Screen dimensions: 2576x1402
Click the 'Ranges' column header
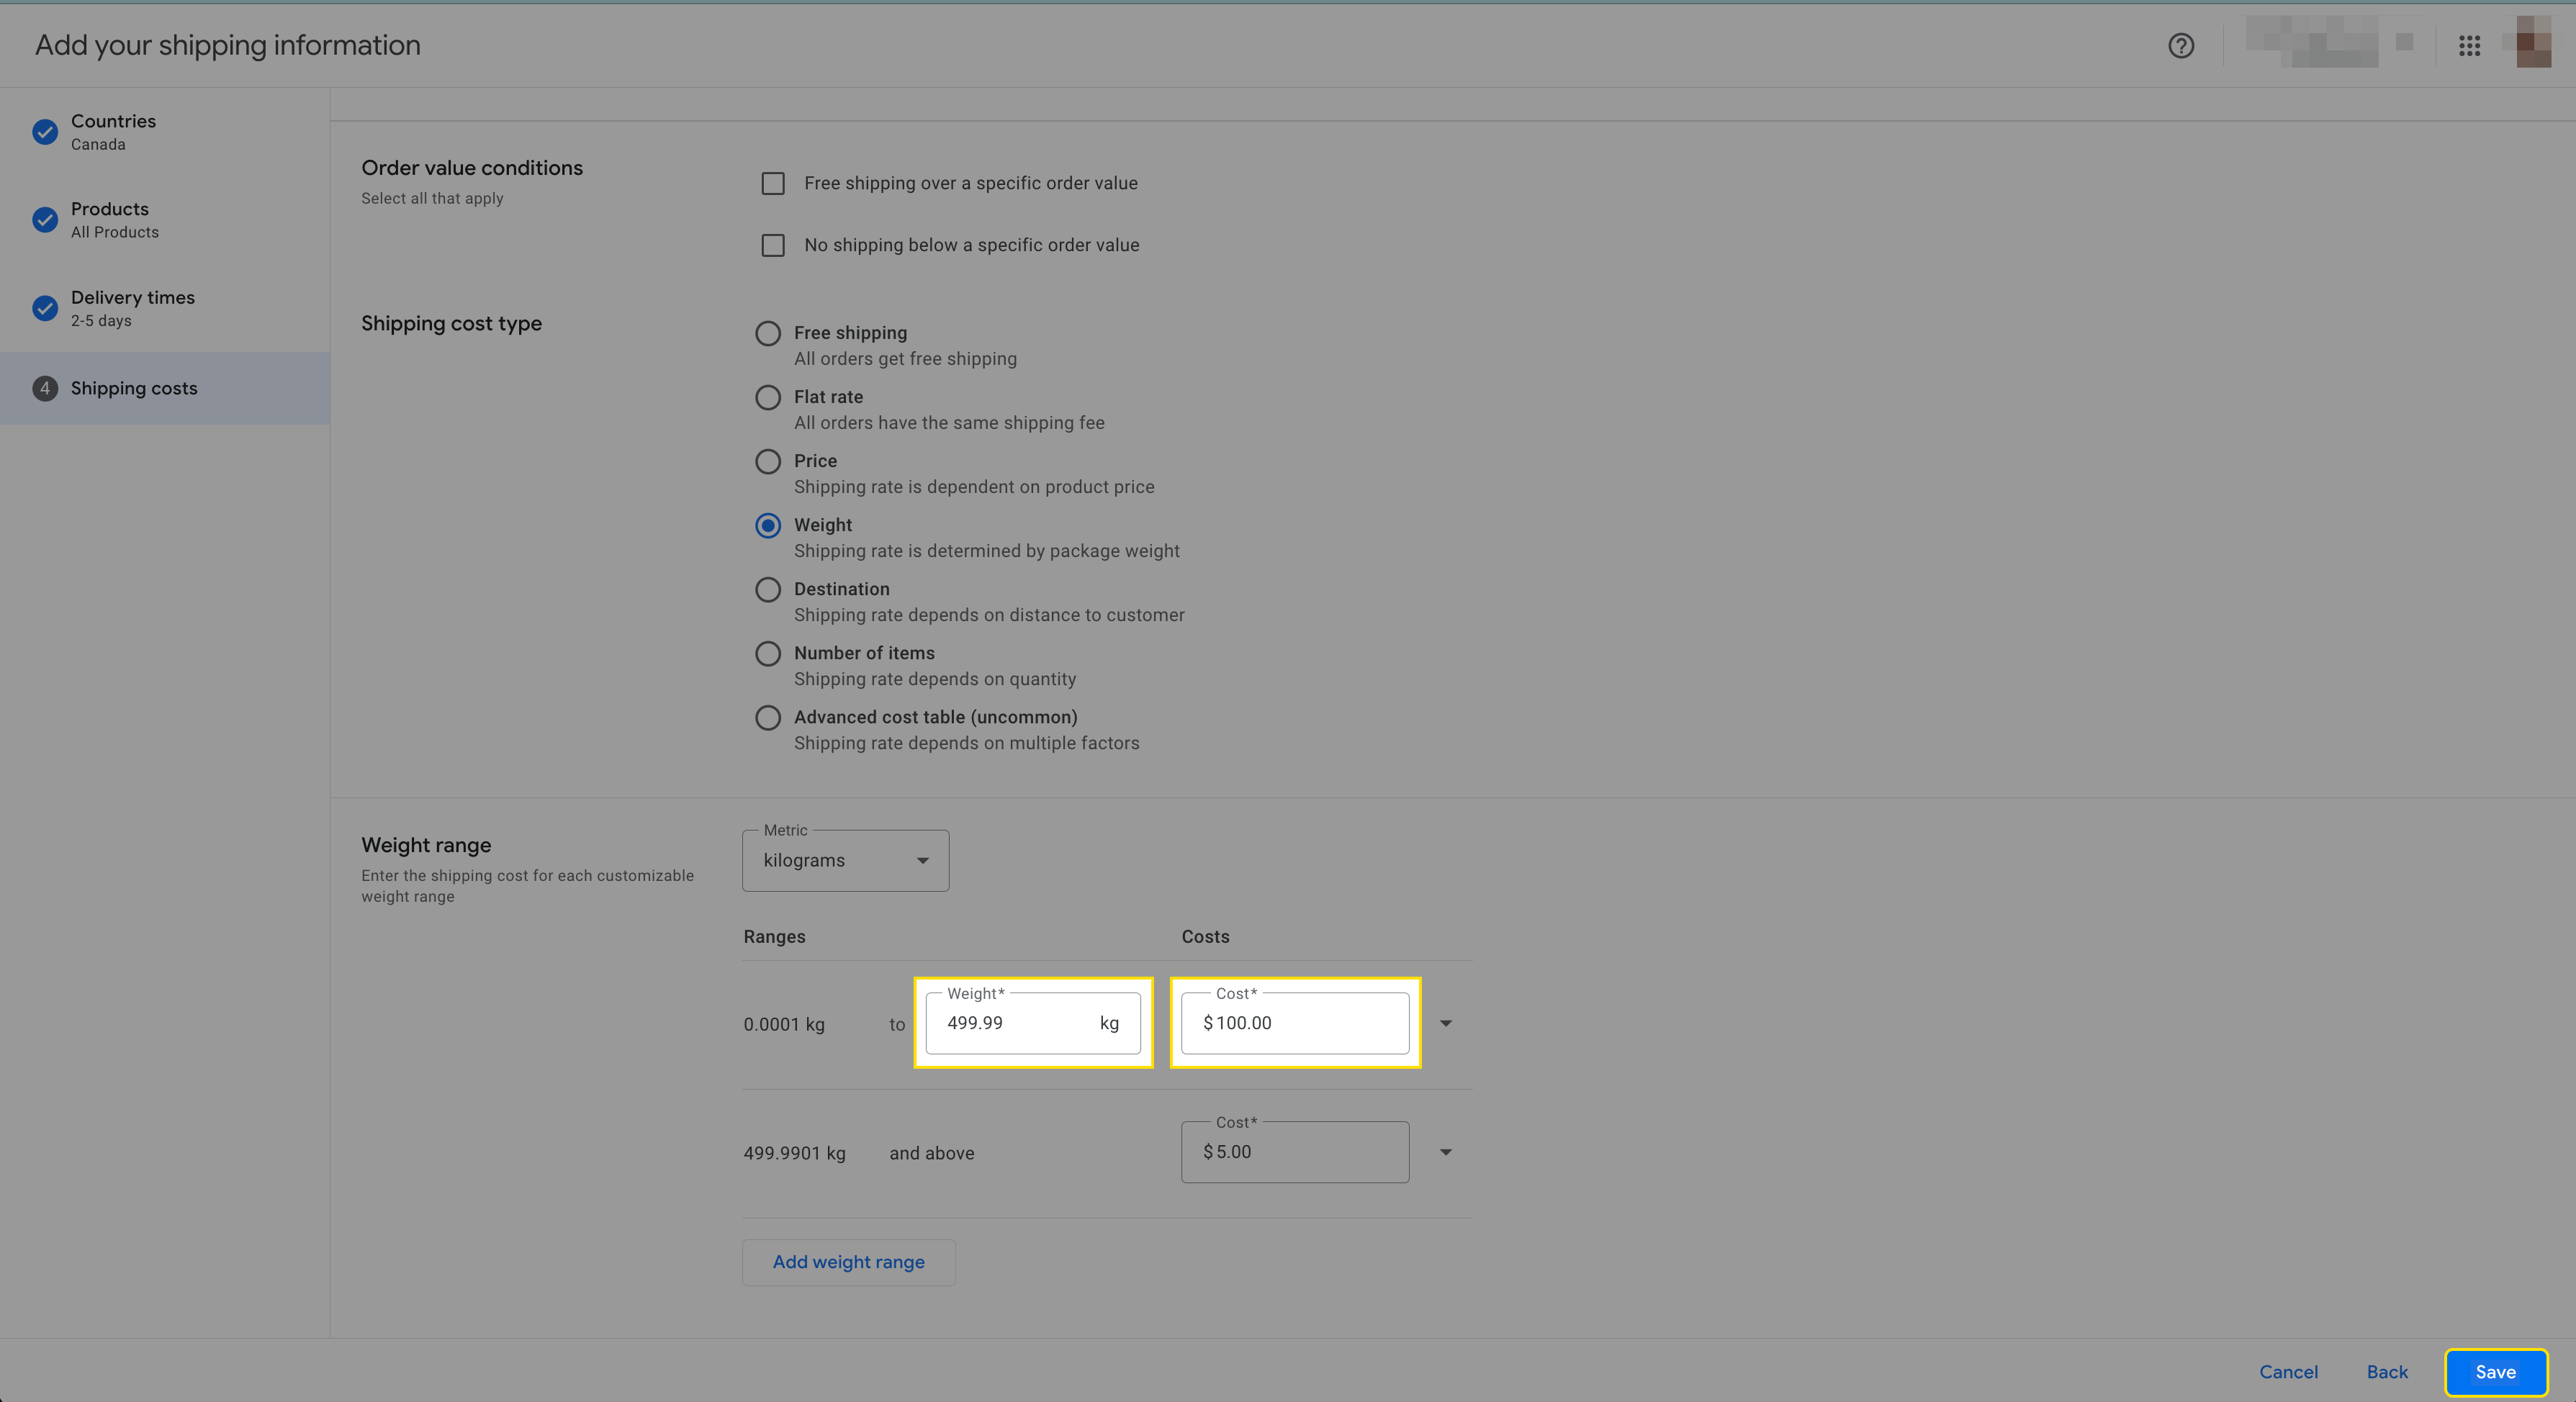774,937
